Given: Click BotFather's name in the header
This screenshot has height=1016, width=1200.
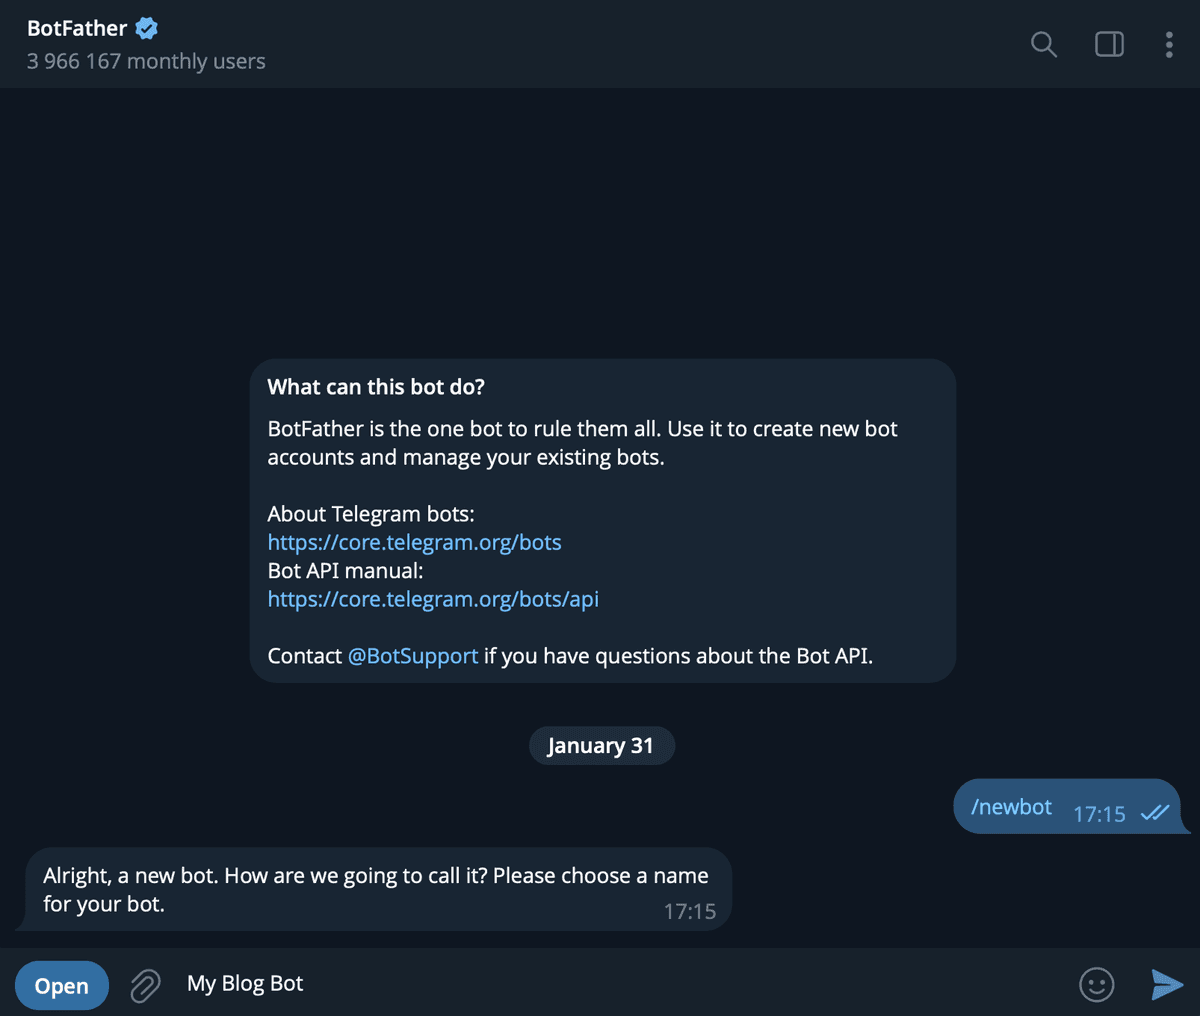Looking at the screenshot, I should [78, 28].
